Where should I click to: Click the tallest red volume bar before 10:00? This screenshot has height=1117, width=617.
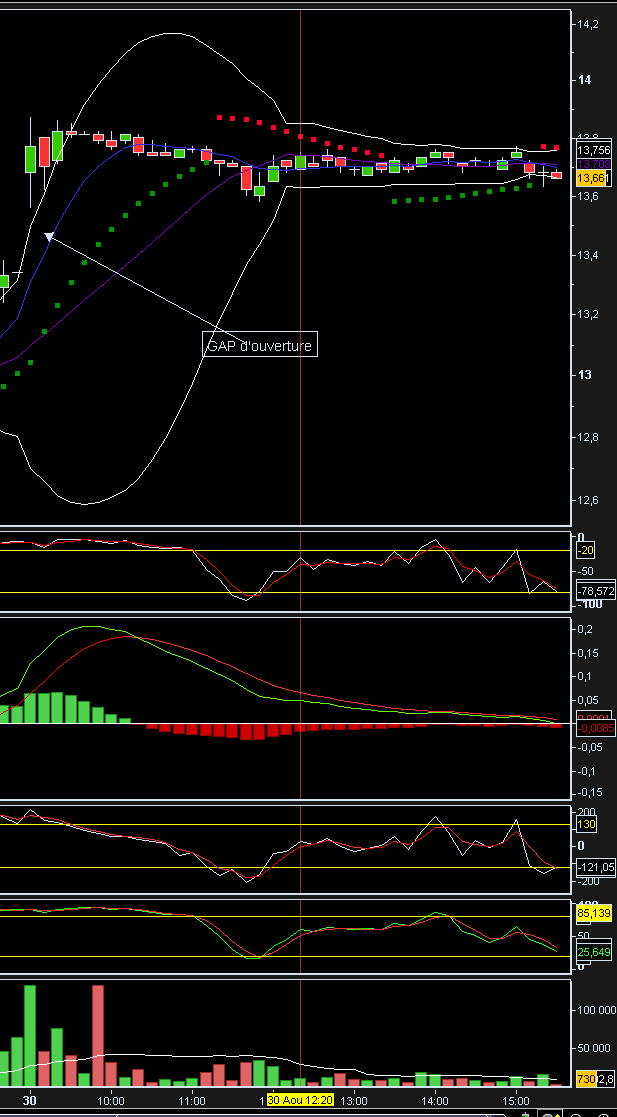98,1036
